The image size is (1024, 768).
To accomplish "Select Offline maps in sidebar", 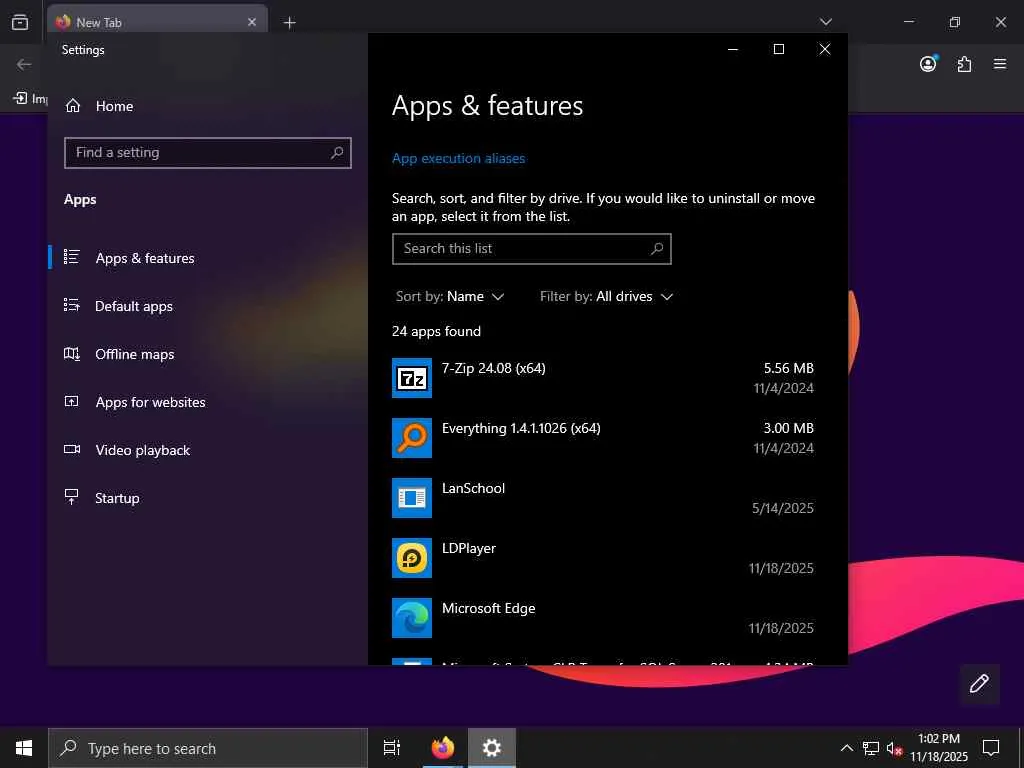I will click(208, 354).
